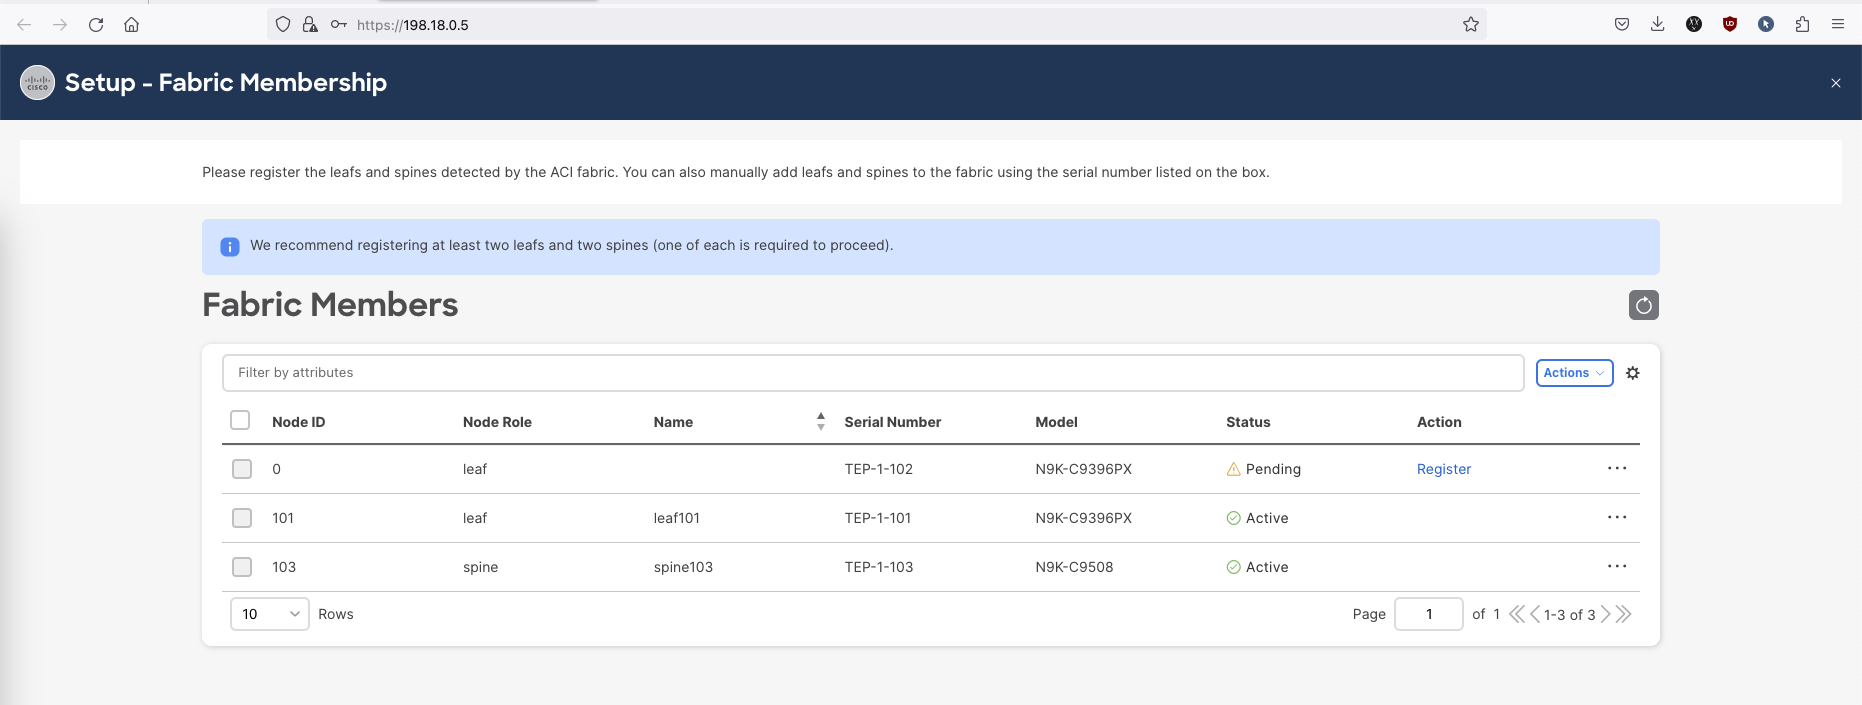Check the box for spine103 row
The image size is (1862, 705).
(x=242, y=567)
